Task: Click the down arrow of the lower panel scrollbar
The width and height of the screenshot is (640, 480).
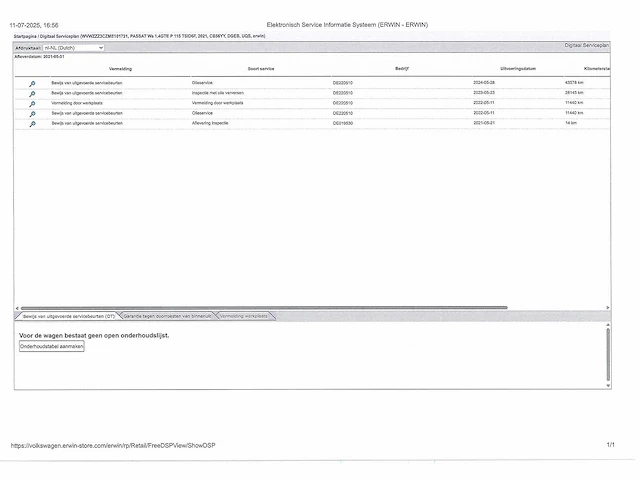Action: [608, 385]
